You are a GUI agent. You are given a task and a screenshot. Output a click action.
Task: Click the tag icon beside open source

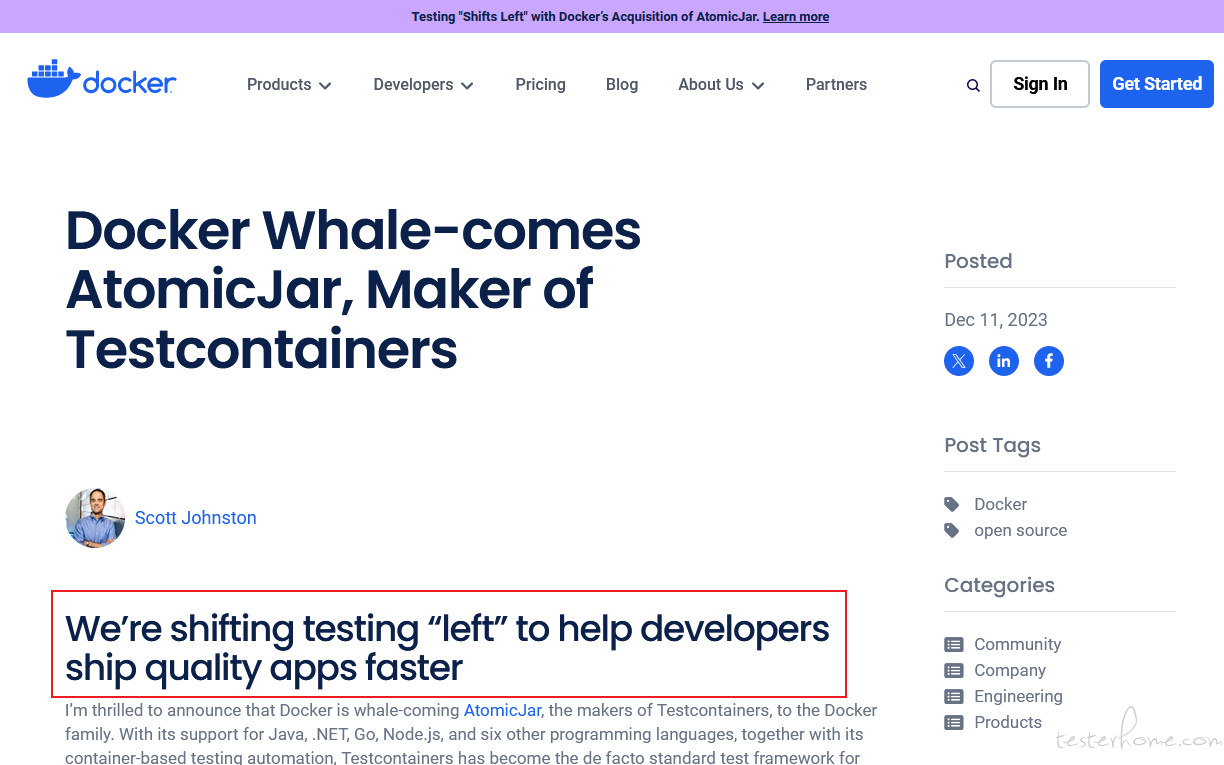pos(952,530)
